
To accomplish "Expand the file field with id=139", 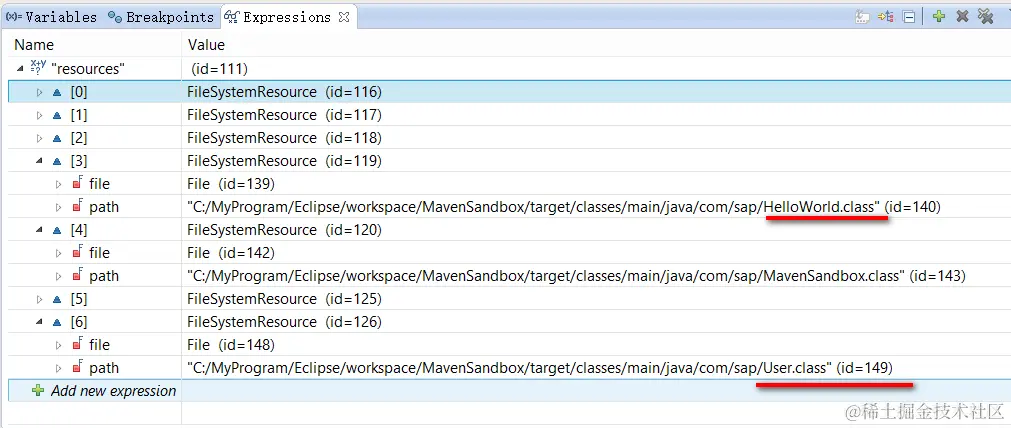I will click(x=59, y=184).
